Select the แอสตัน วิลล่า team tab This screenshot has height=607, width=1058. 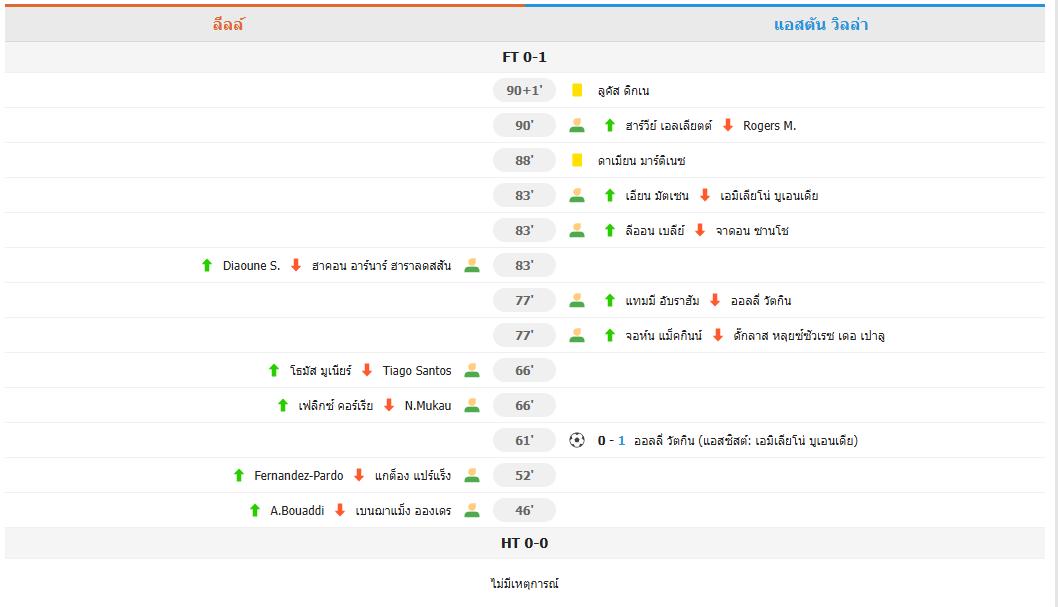click(820, 24)
